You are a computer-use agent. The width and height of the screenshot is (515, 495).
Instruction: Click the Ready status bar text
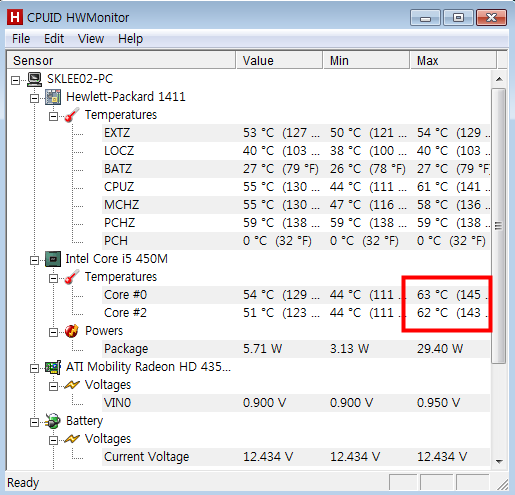23,483
